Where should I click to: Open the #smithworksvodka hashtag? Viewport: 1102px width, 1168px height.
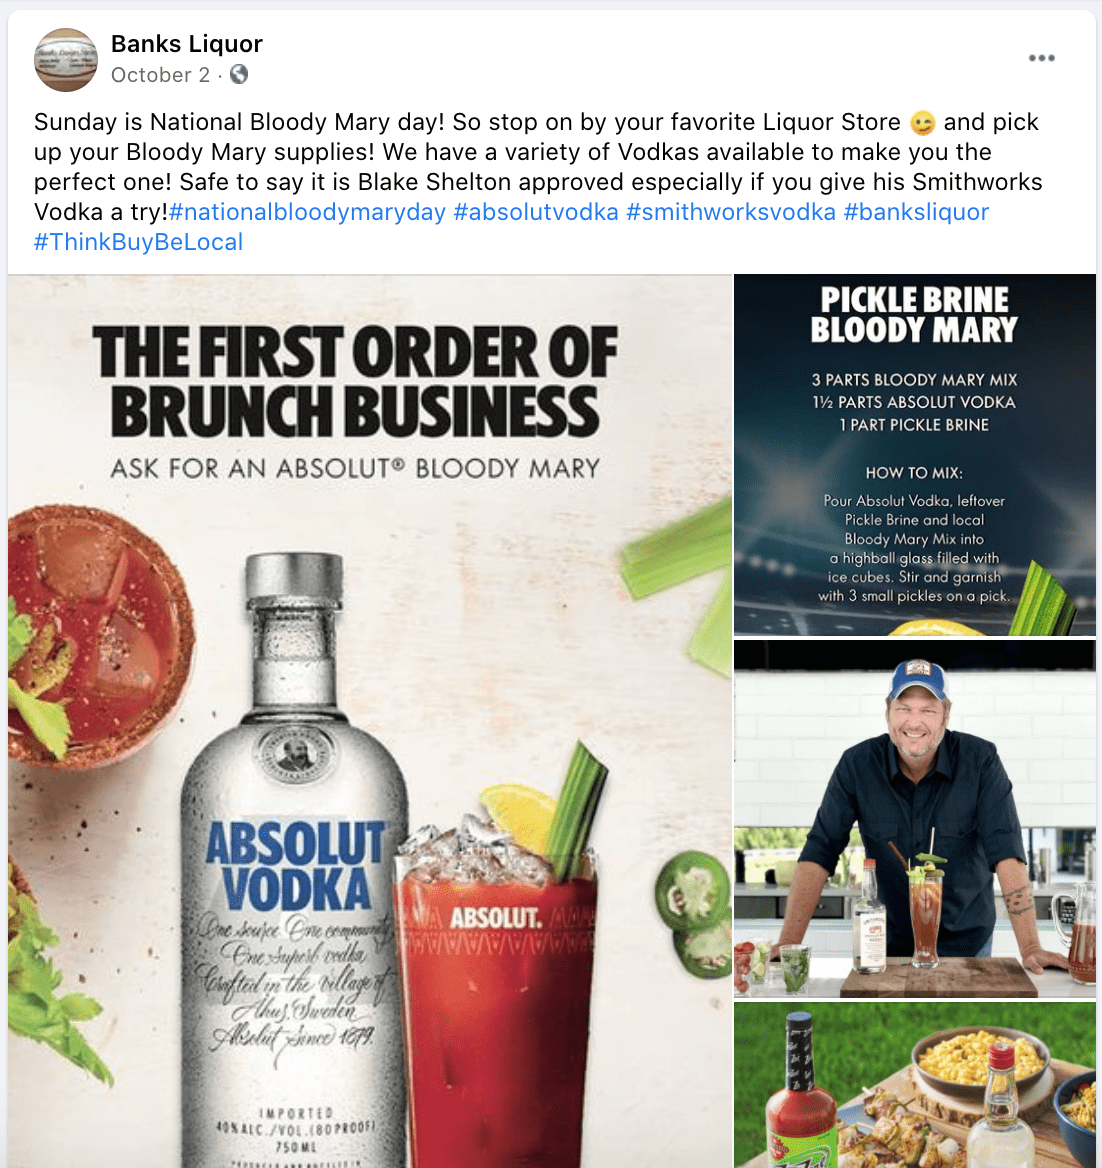pos(731,212)
